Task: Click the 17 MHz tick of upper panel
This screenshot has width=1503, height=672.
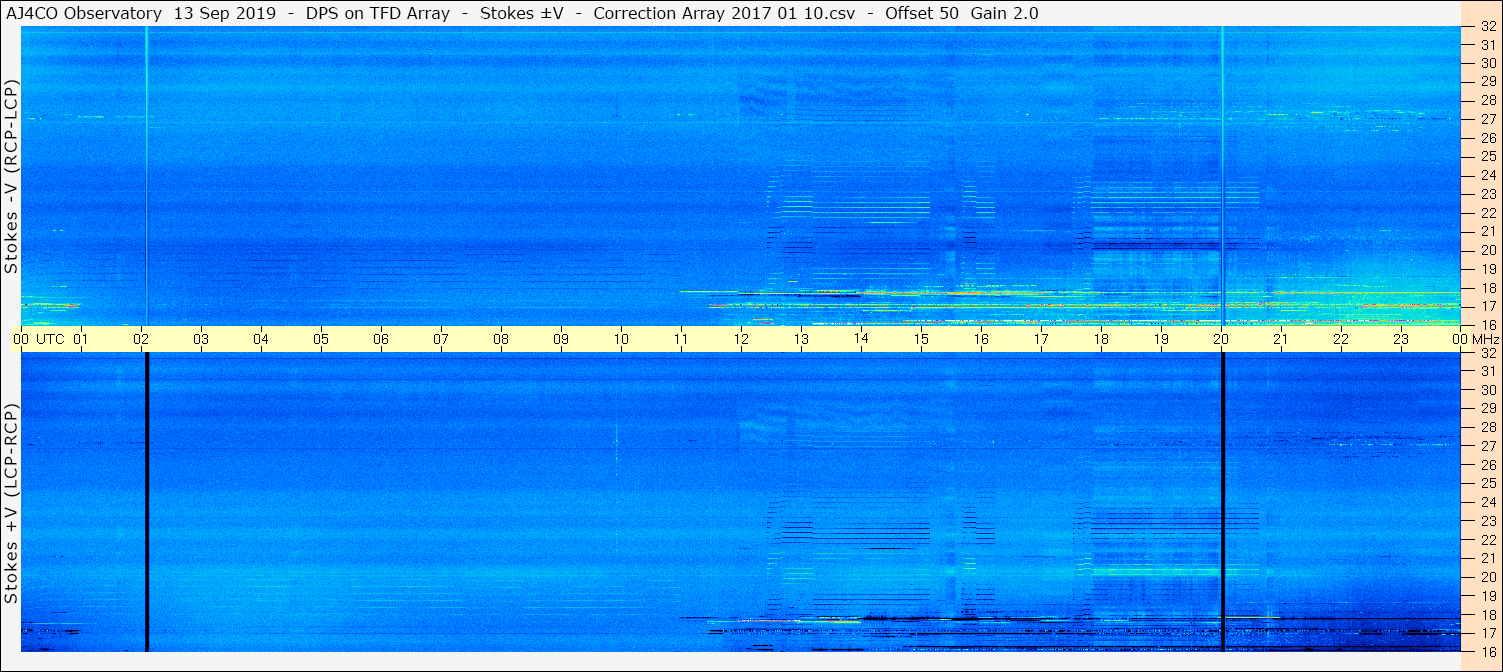Action: tap(1487, 306)
